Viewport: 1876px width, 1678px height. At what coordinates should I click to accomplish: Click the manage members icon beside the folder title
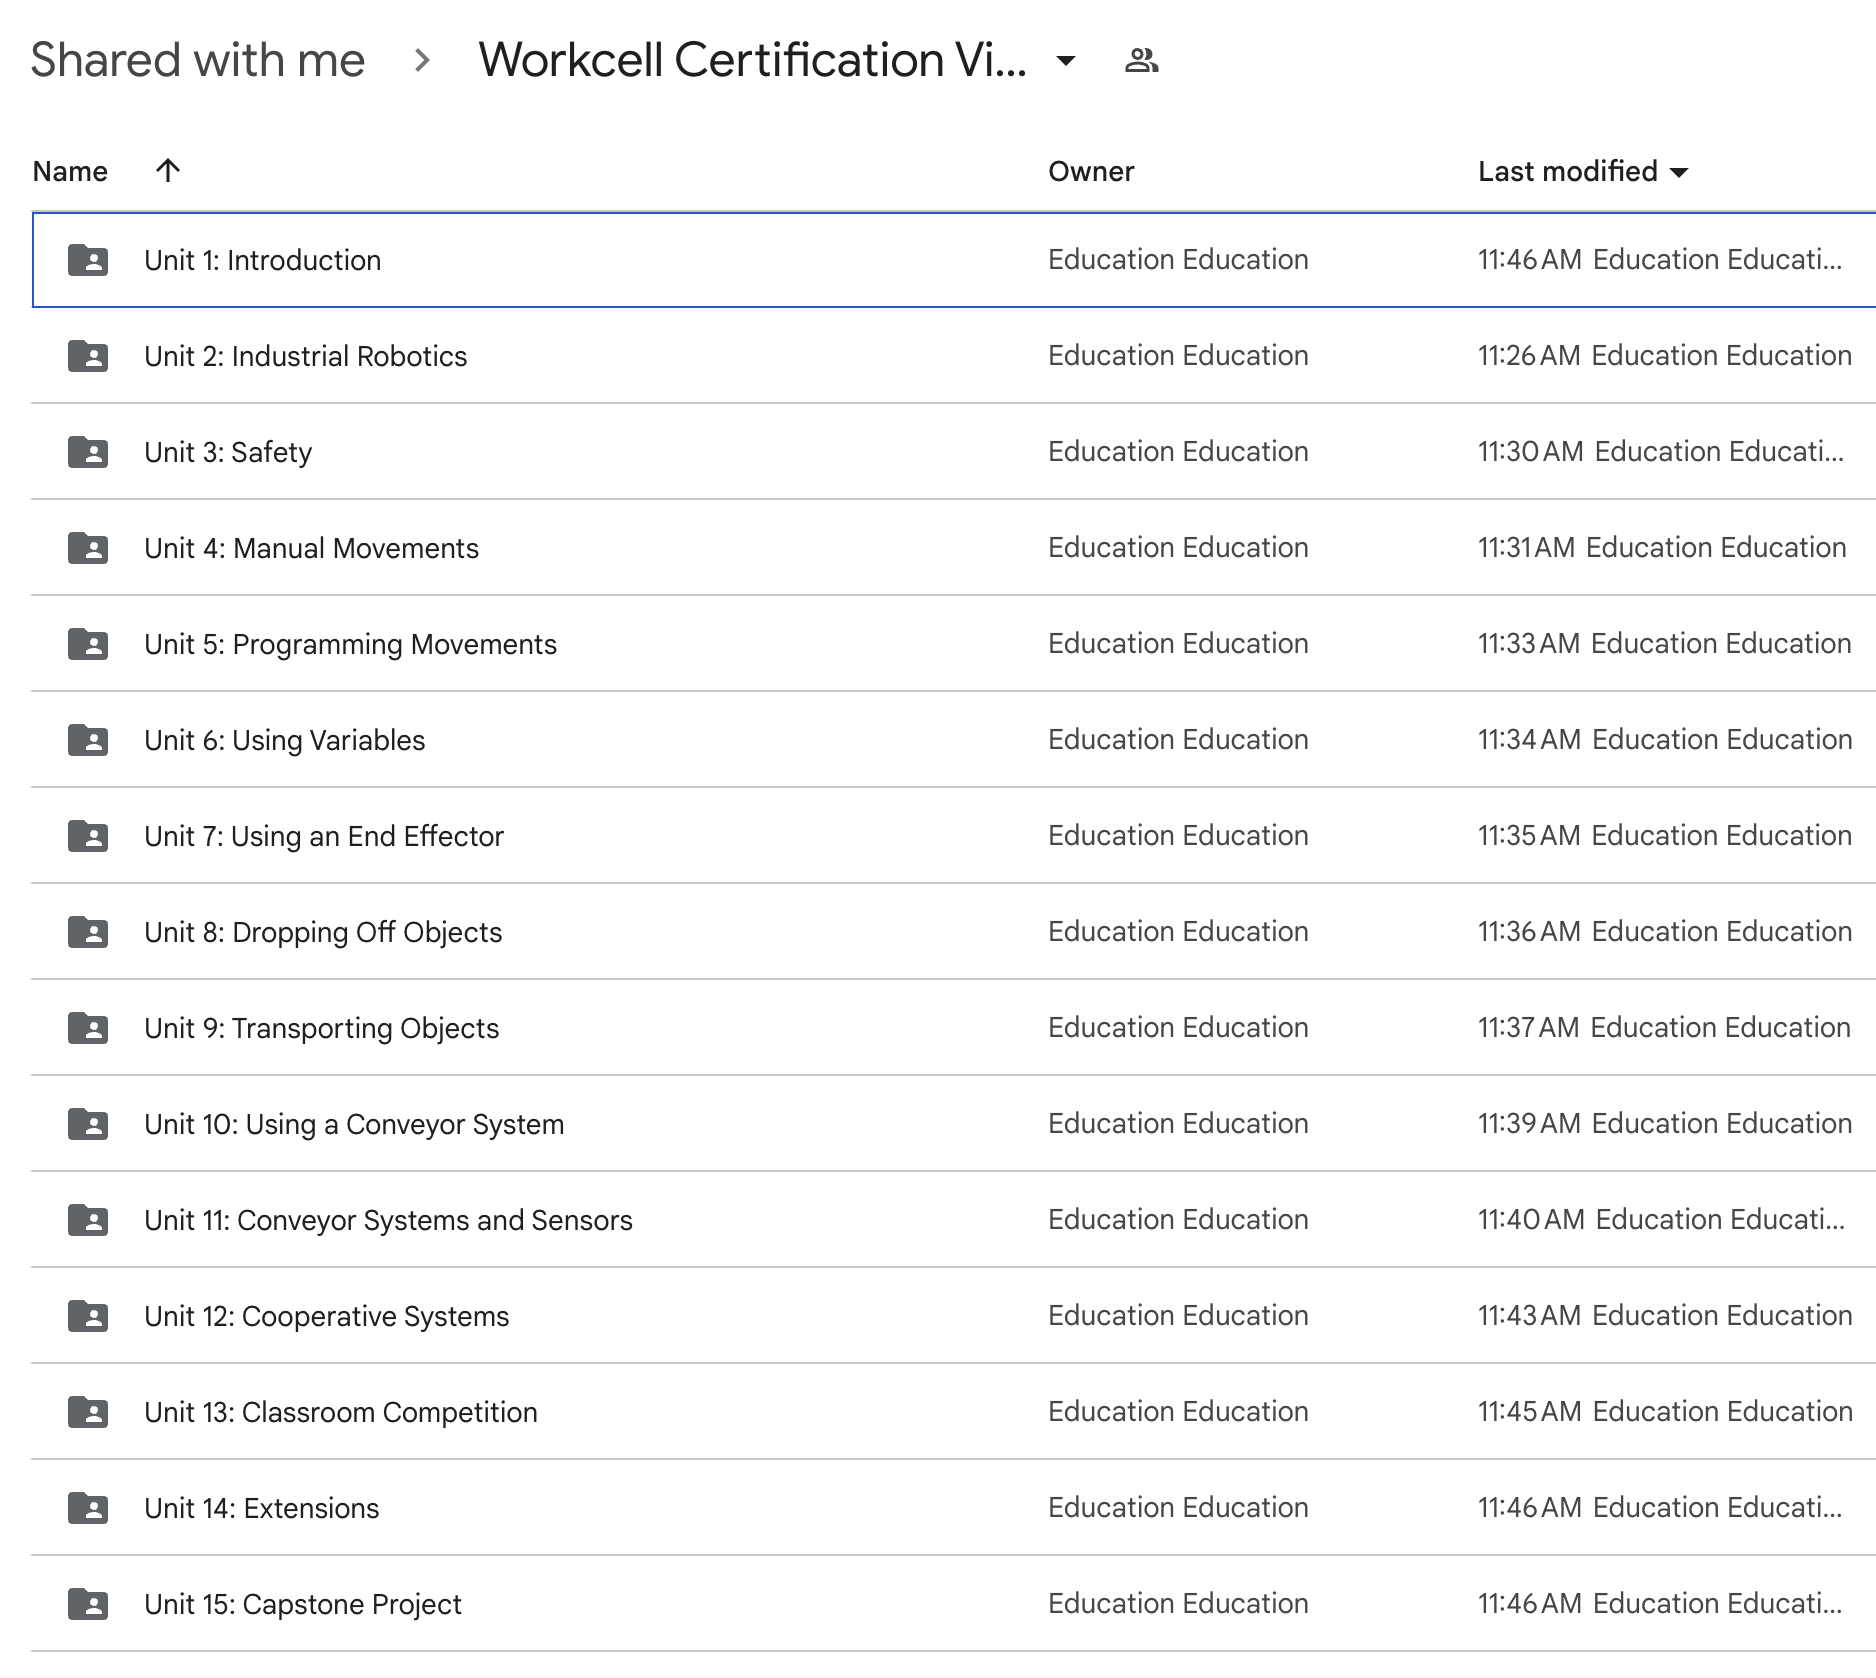(x=1143, y=60)
